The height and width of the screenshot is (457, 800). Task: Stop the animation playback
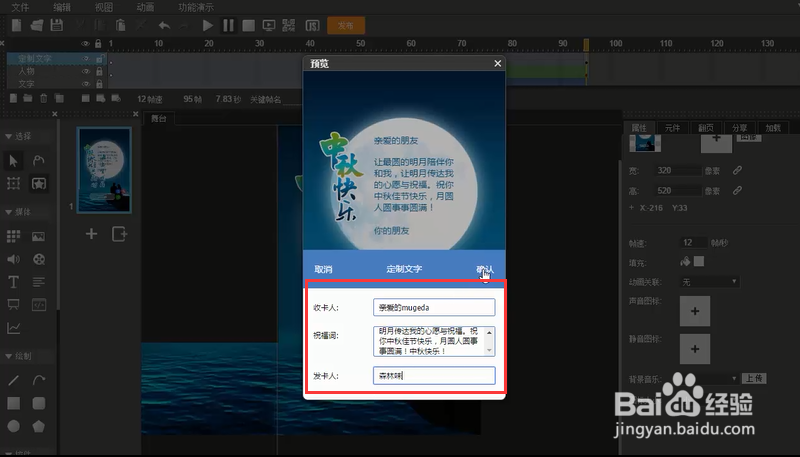click(x=248, y=25)
